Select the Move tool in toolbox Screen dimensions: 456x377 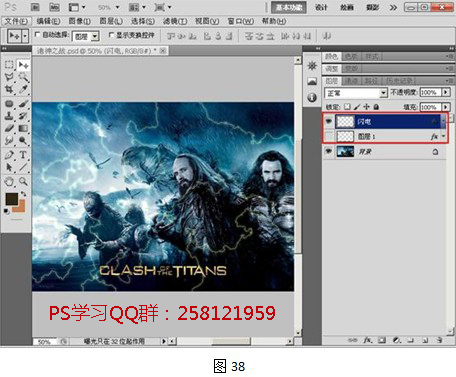23,65
